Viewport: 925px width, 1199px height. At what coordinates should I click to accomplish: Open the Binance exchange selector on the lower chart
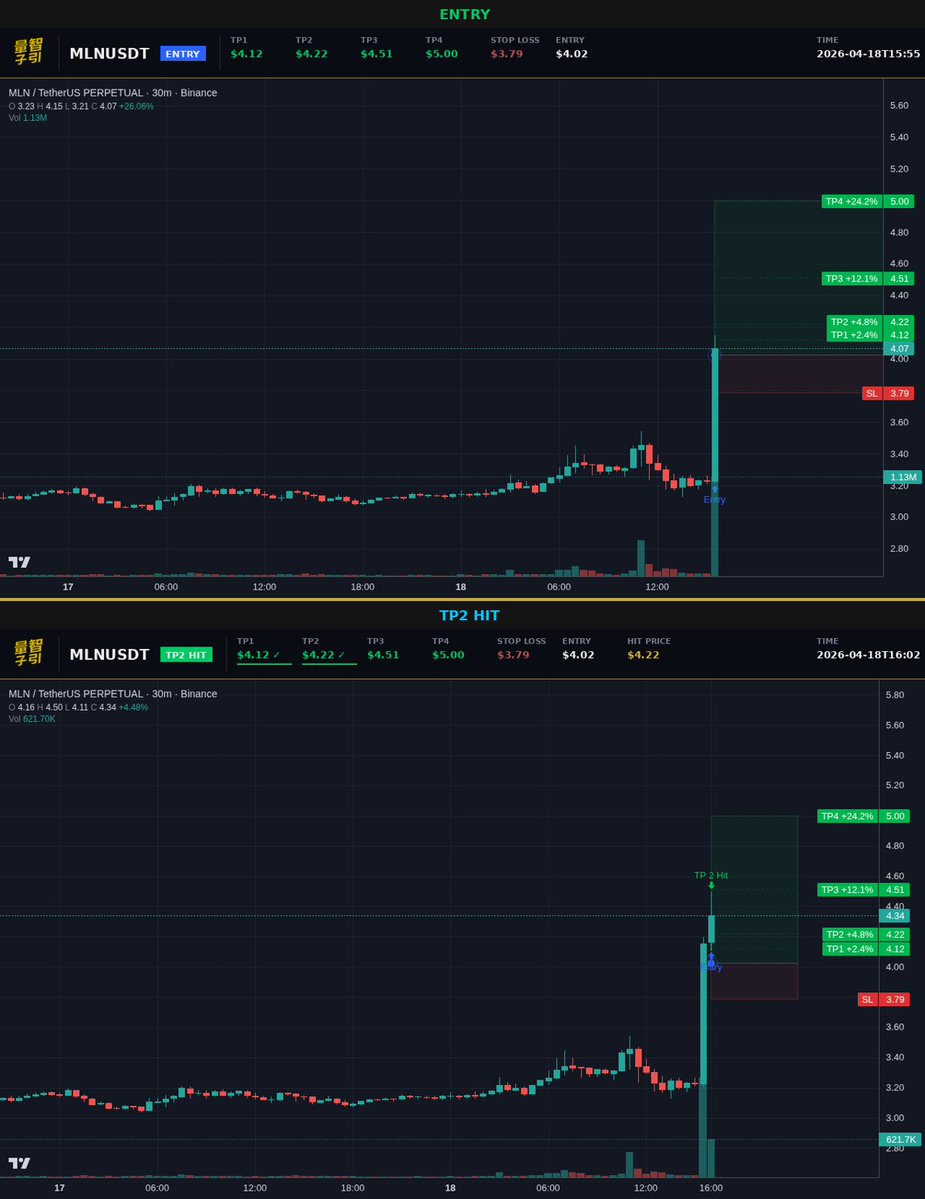200,693
